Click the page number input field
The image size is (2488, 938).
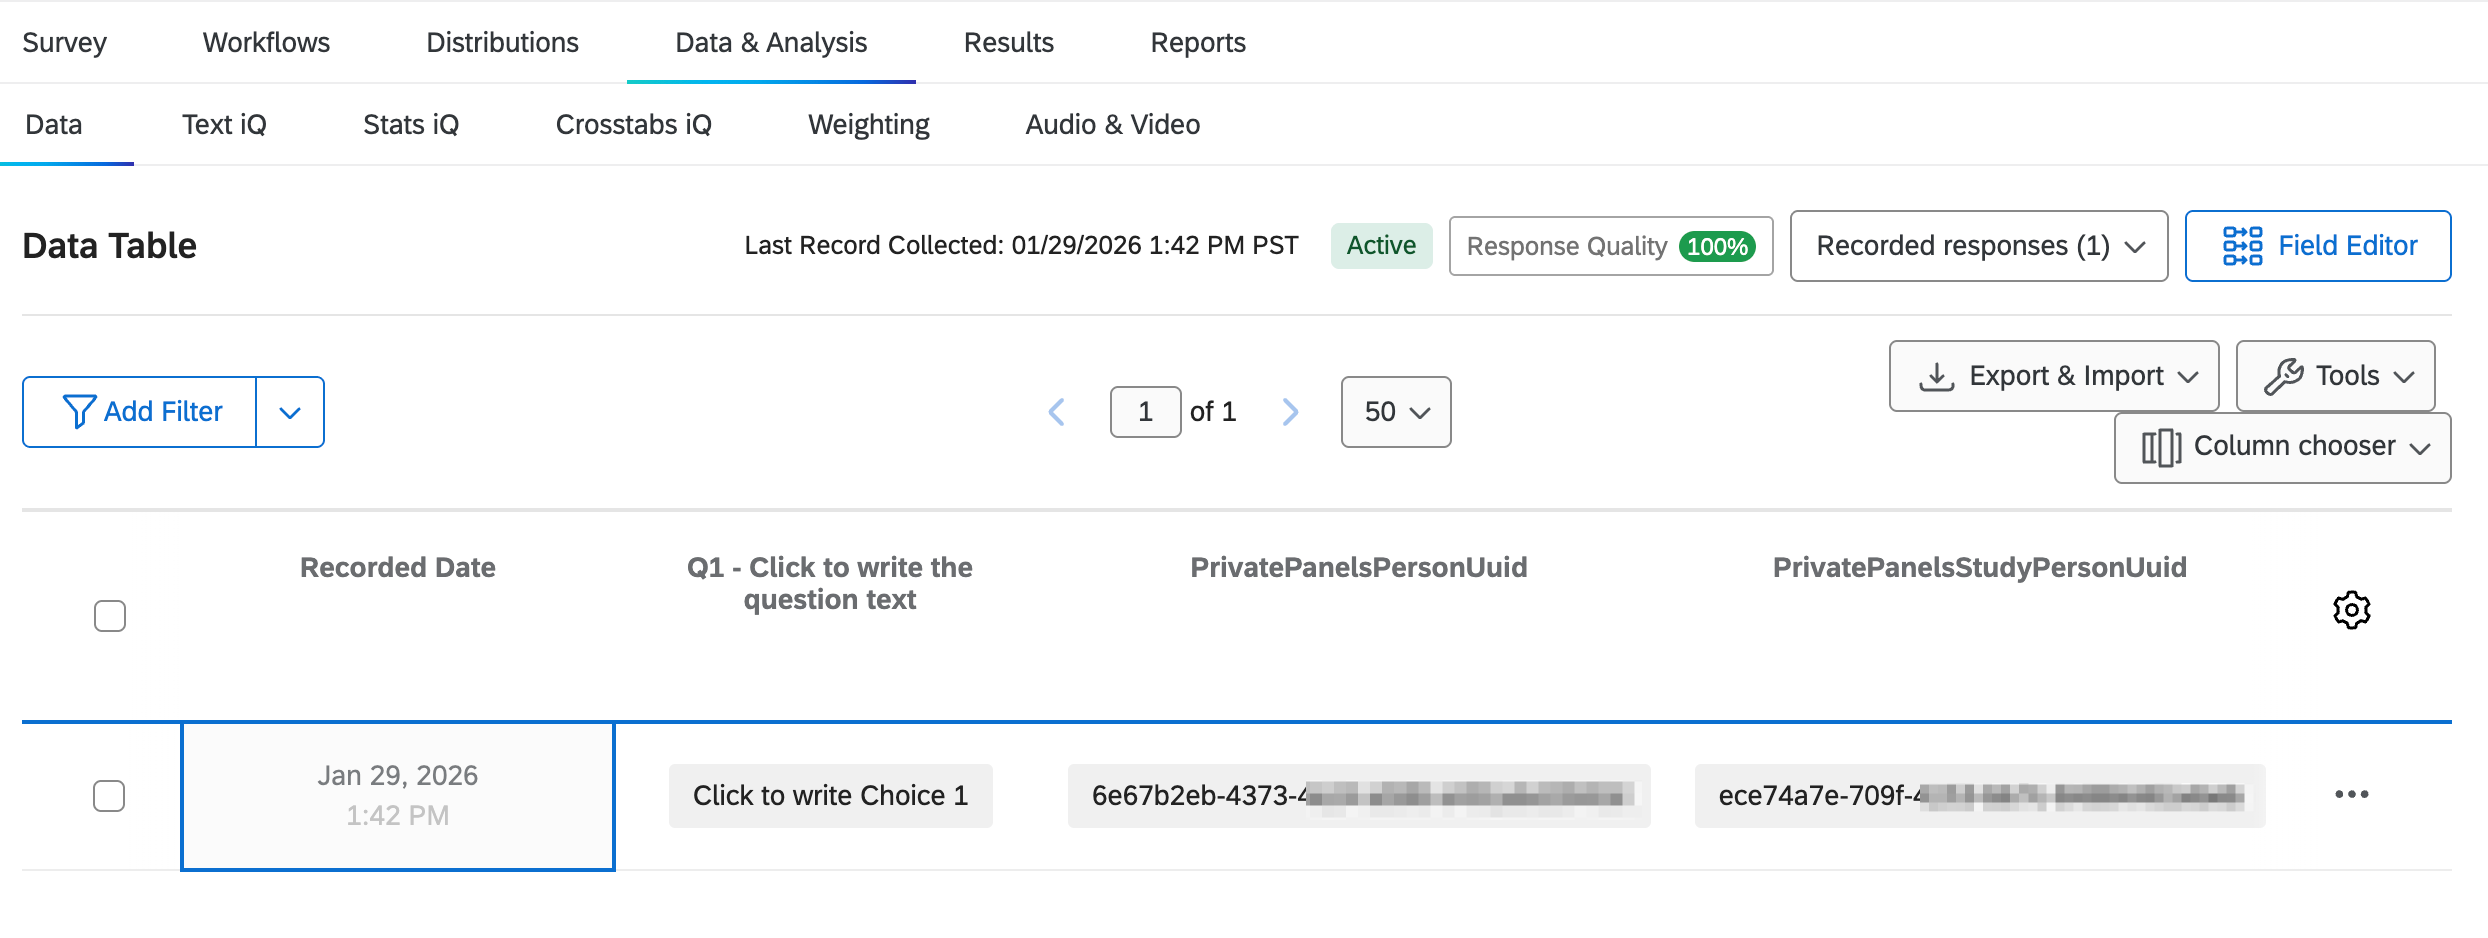1145,412
